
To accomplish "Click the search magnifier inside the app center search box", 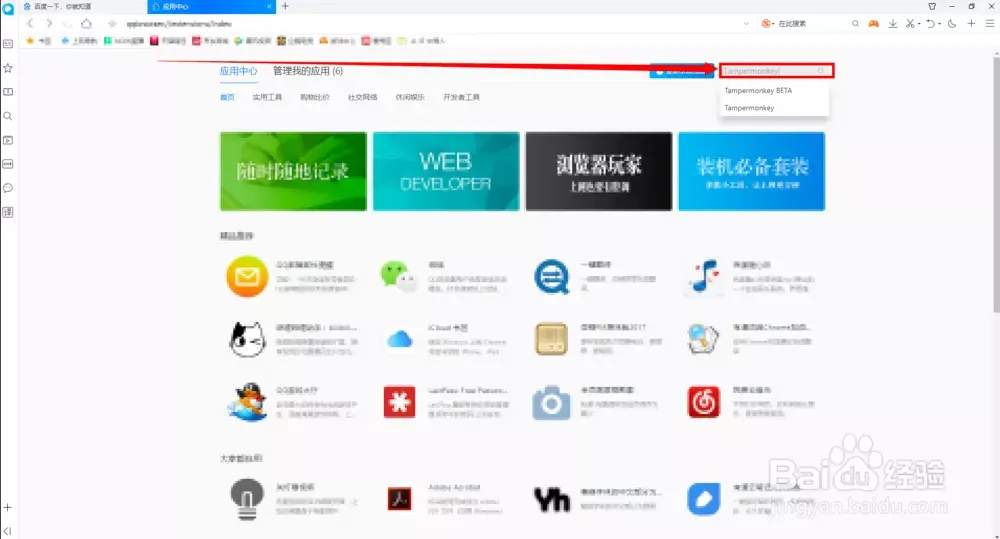I will click(821, 71).
